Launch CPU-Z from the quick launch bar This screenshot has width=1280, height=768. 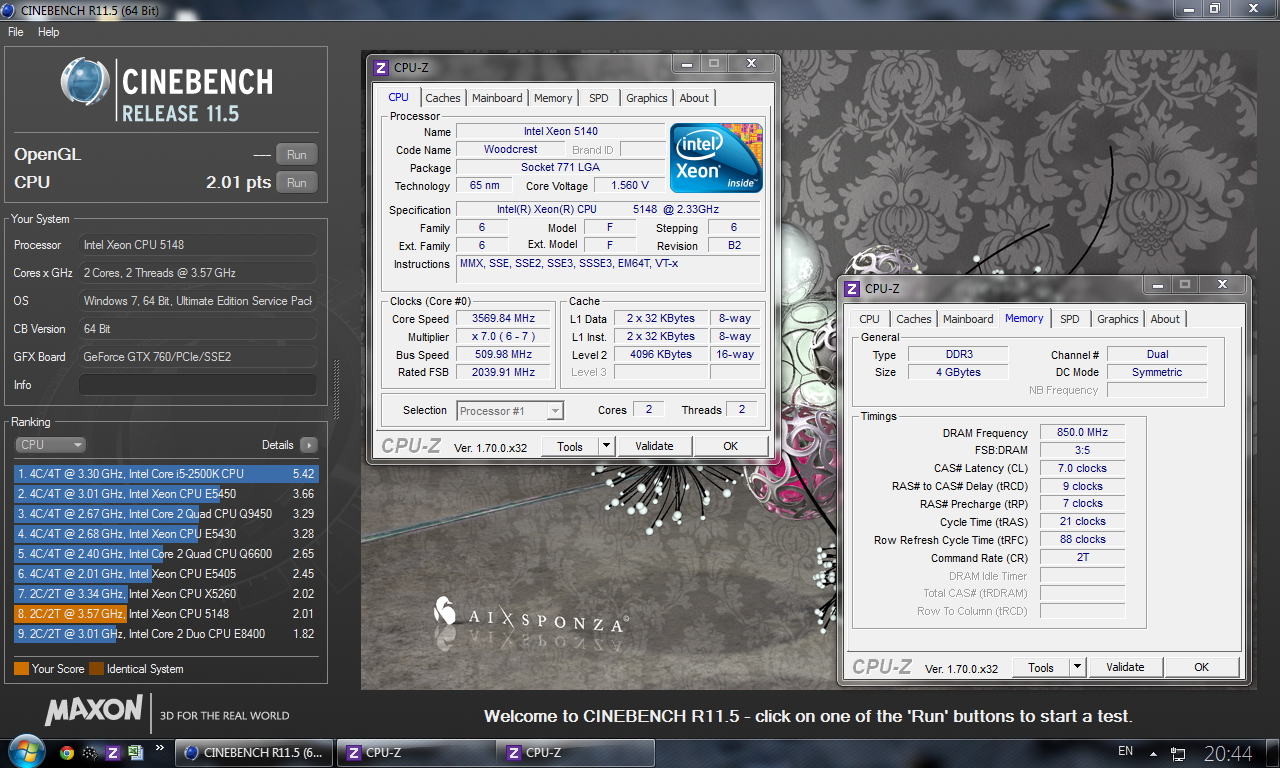113,753
